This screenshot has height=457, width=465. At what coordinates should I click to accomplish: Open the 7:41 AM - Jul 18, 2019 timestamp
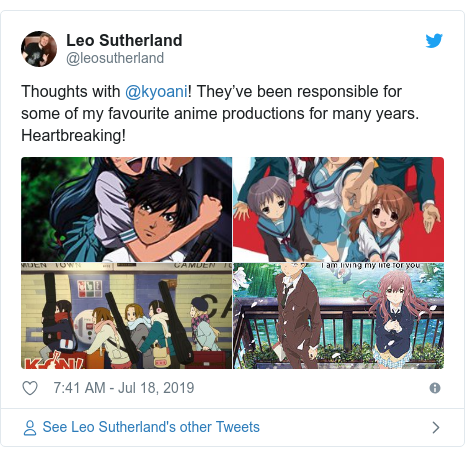[x=124, y=388]
